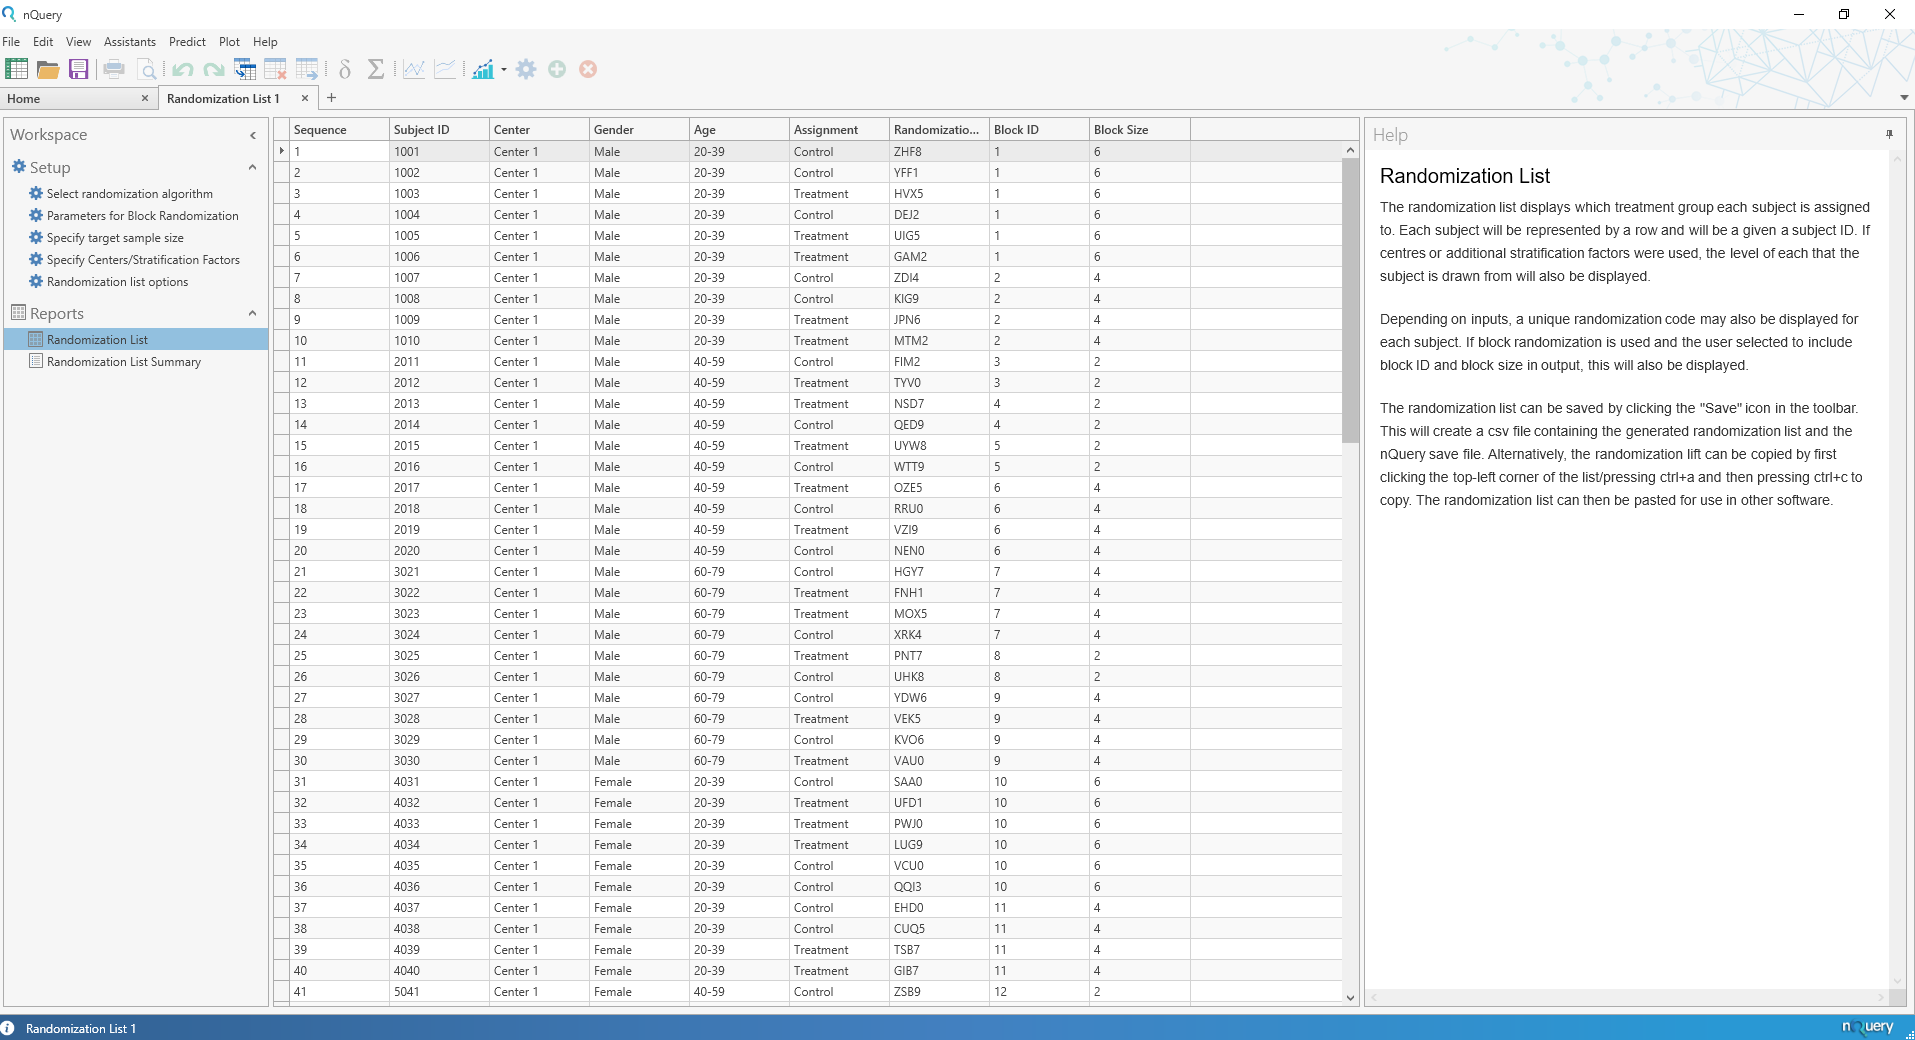
Task: Click the second line chart icon
Action: pos(445,69)
